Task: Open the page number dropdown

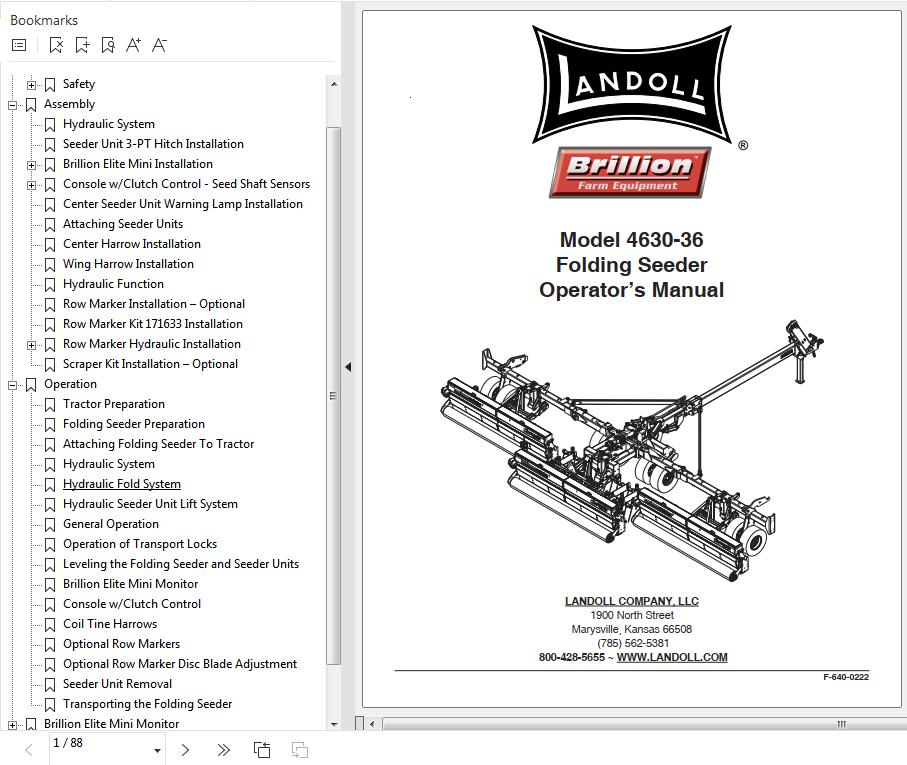Action: coord(157,751)
